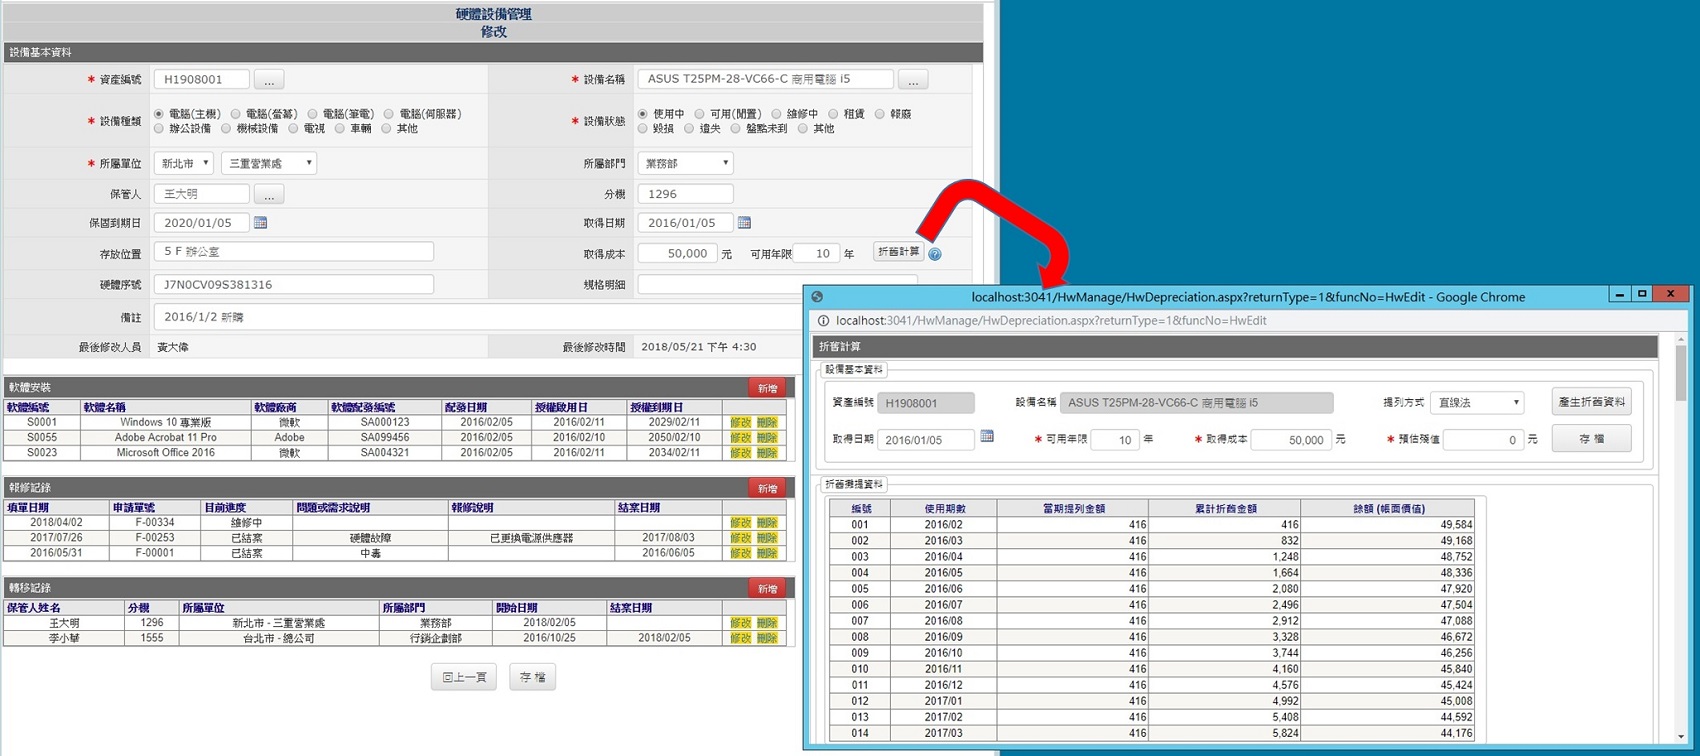Image resolution: width=1700 pixels, height=756 pixels.
Task: Click the popup vertical scrollbar down arrow
Action: (x=1681, y=737)
